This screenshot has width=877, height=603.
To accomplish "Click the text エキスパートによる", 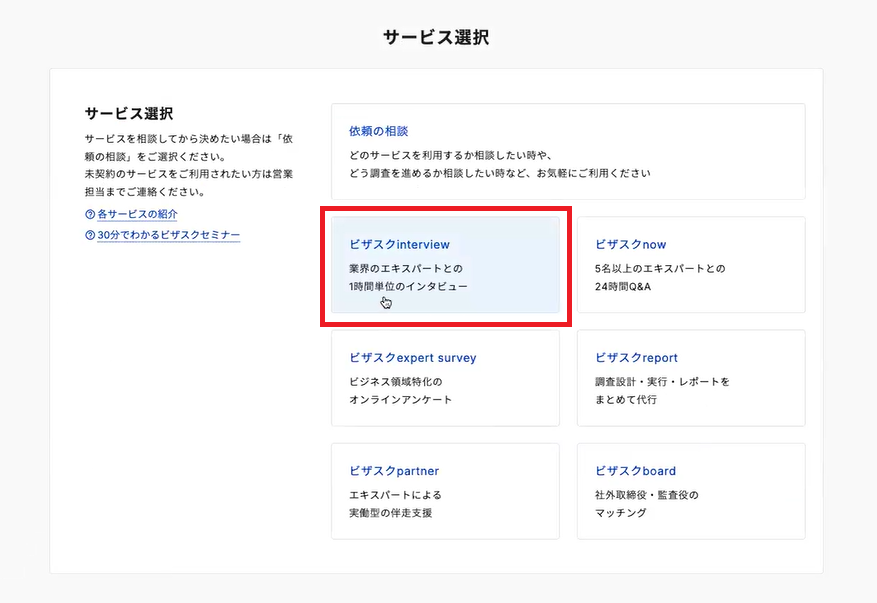I will pyautogui.click(x=395, y=495).
